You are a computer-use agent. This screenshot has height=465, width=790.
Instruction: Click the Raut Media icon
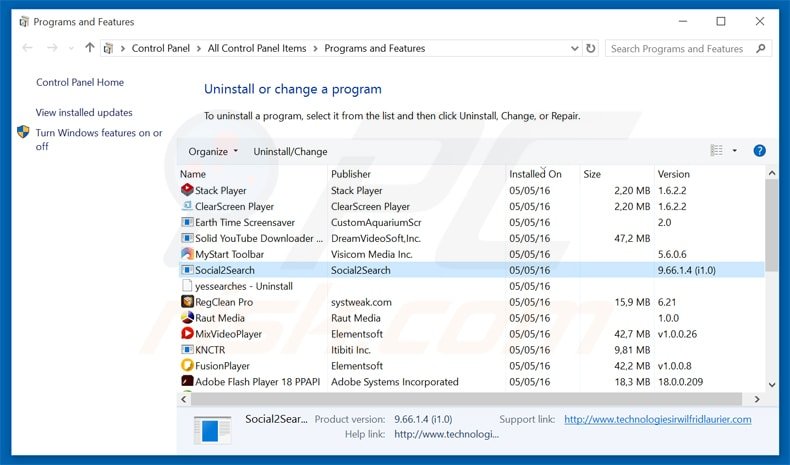[187, 318]
